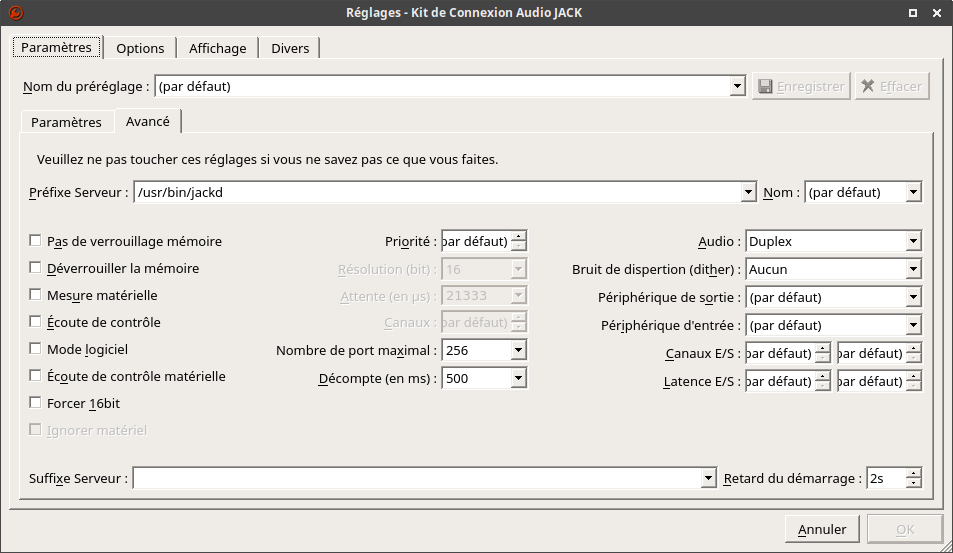This screenshot has height=553, width=953.
Task: Decrease the Priorité spin value
Action: pos(518,246)
